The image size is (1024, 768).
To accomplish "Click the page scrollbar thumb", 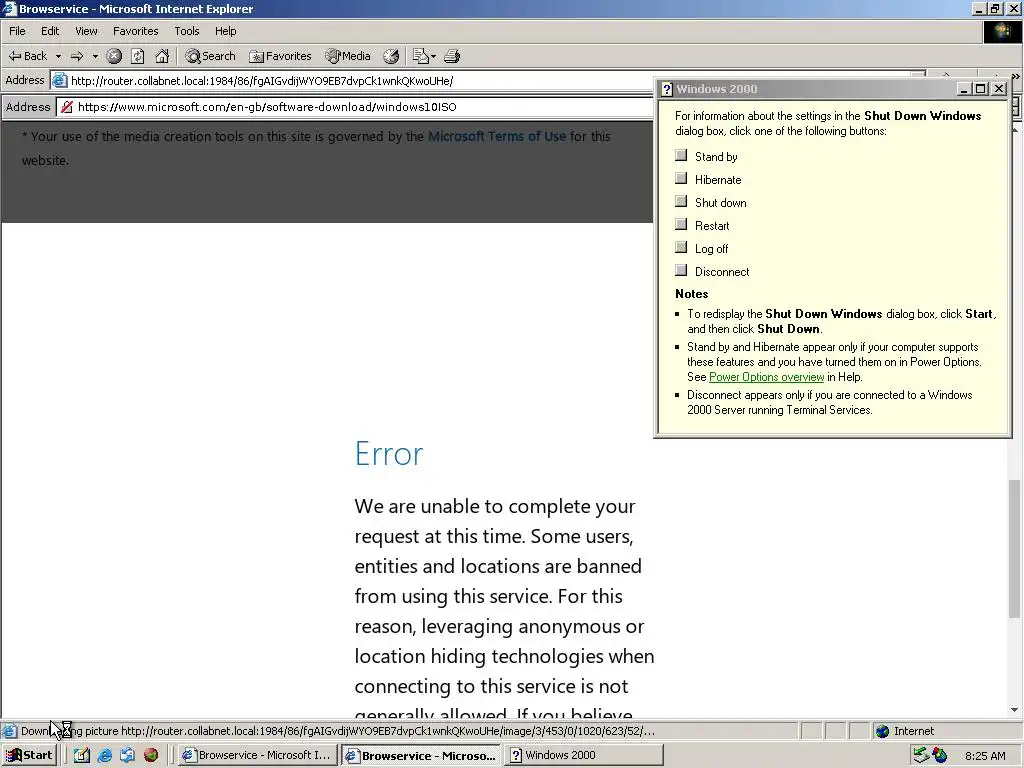I will [x=1014, y=549].
